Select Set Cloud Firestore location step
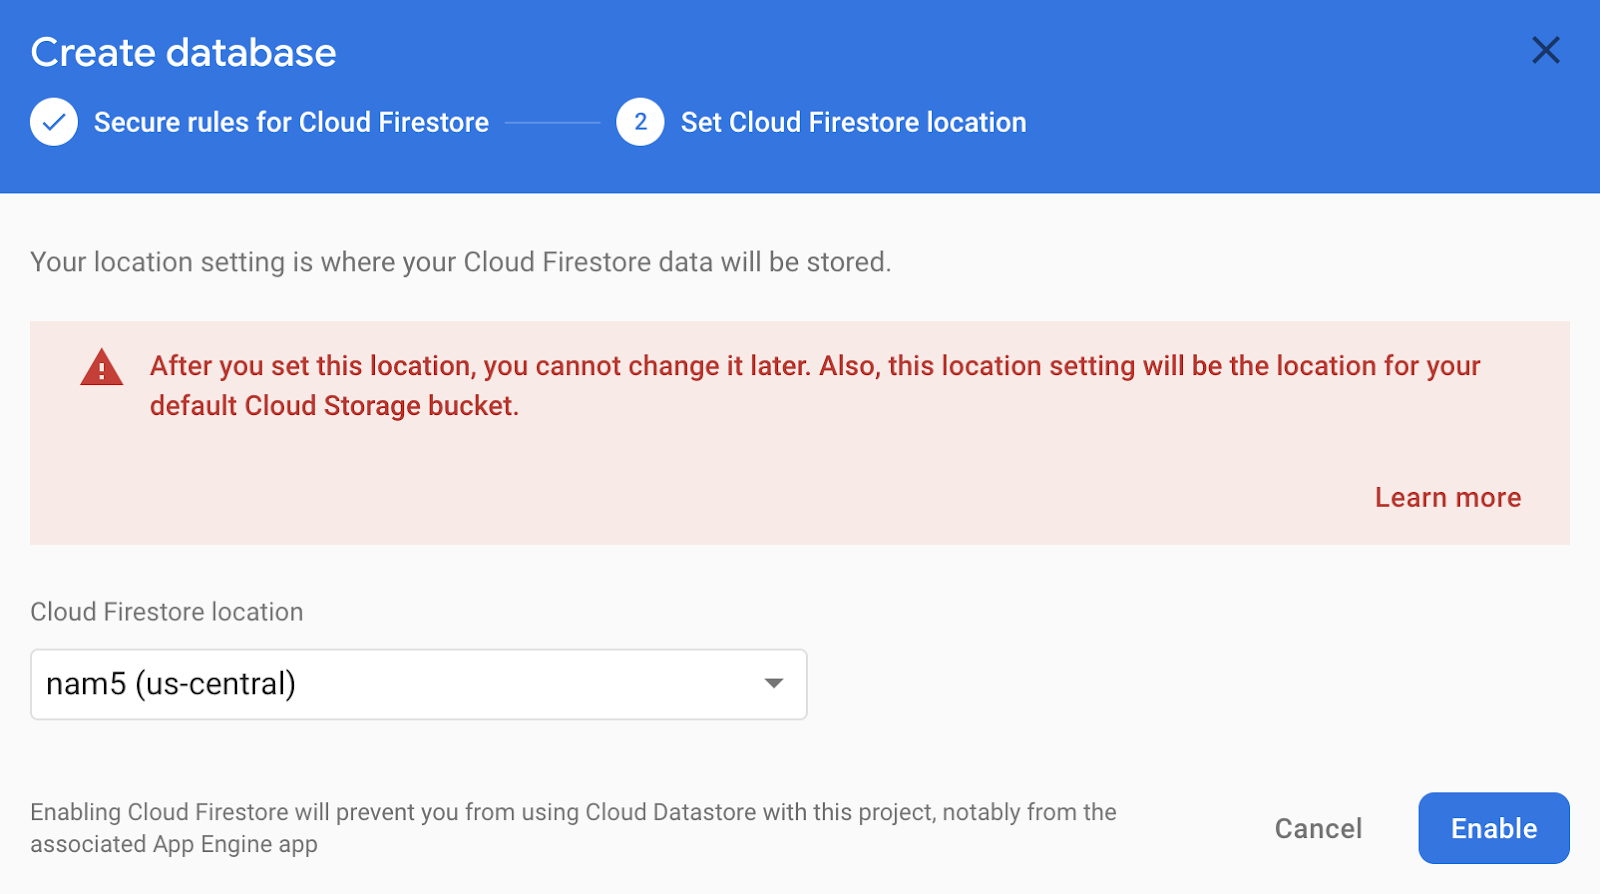The height and width of the screenshot is (894, 1600). coord(853,122)
